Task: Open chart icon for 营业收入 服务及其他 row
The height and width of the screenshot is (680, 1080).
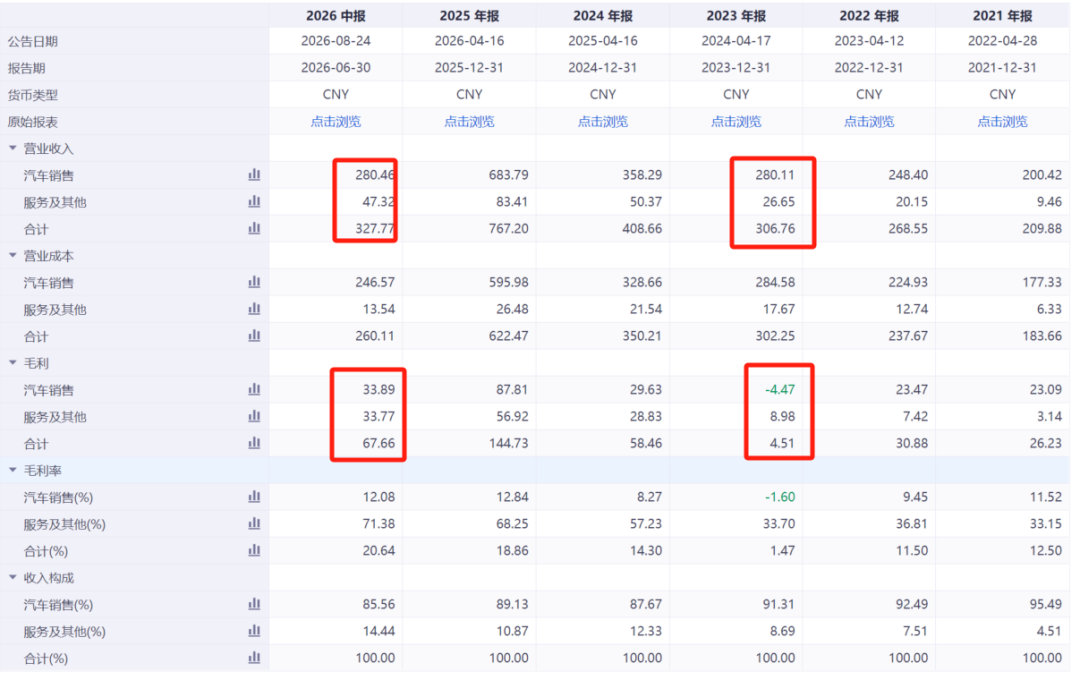Action: pyautogui.click(x=254, y=202)
